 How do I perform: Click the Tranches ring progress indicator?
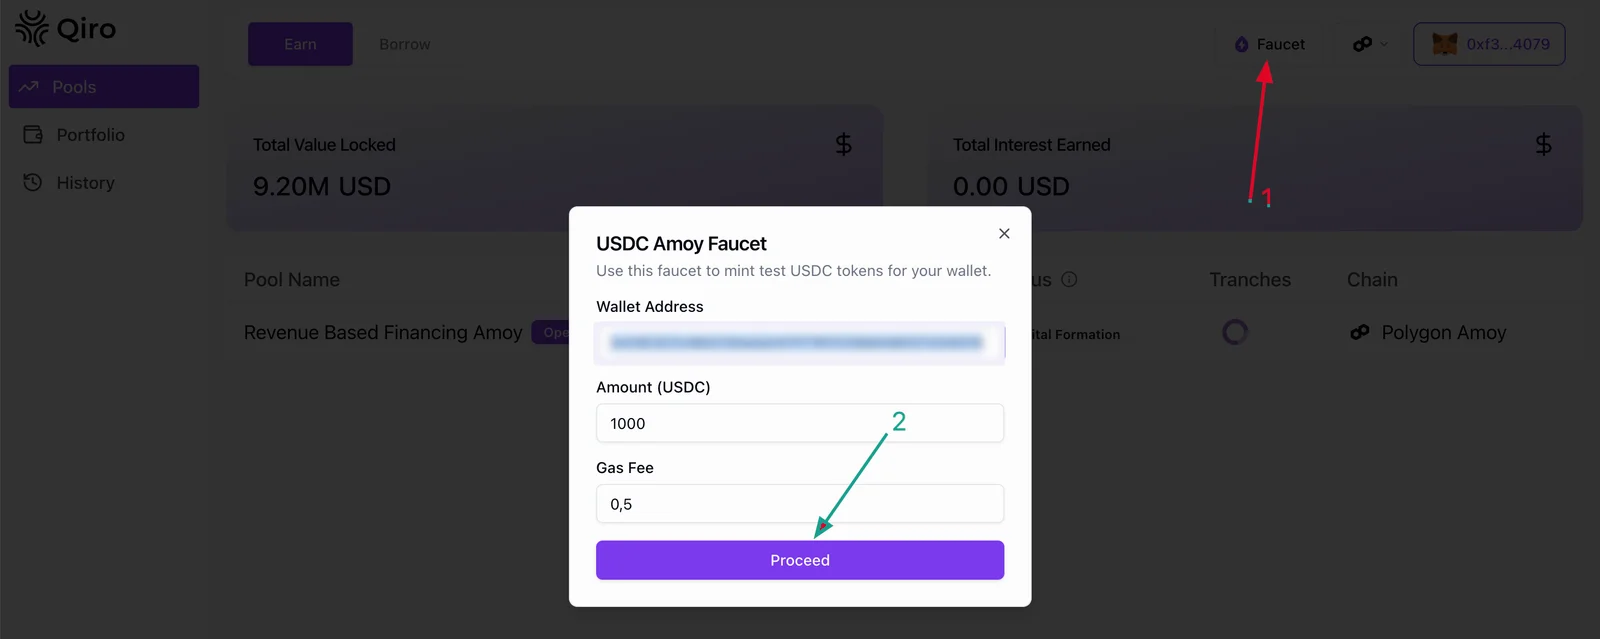[1235, 332]
